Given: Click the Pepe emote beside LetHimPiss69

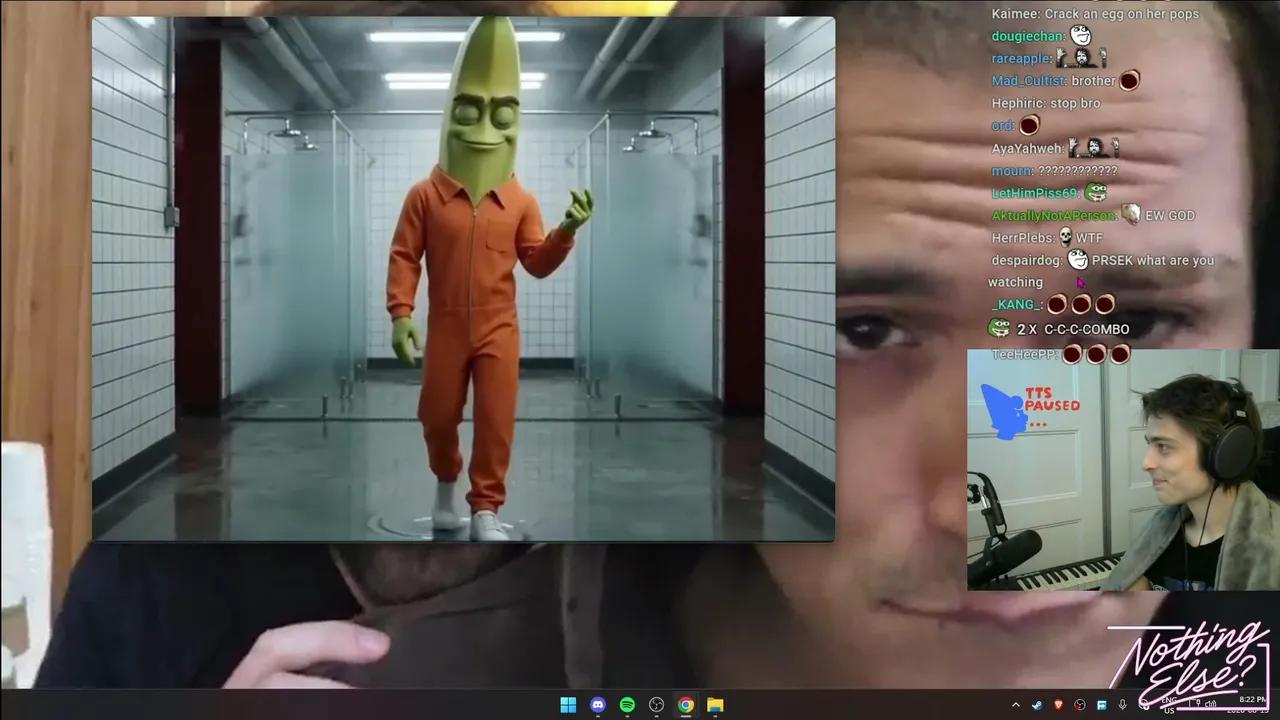Looking at the screenshot, I should [x=1096, y=193].
